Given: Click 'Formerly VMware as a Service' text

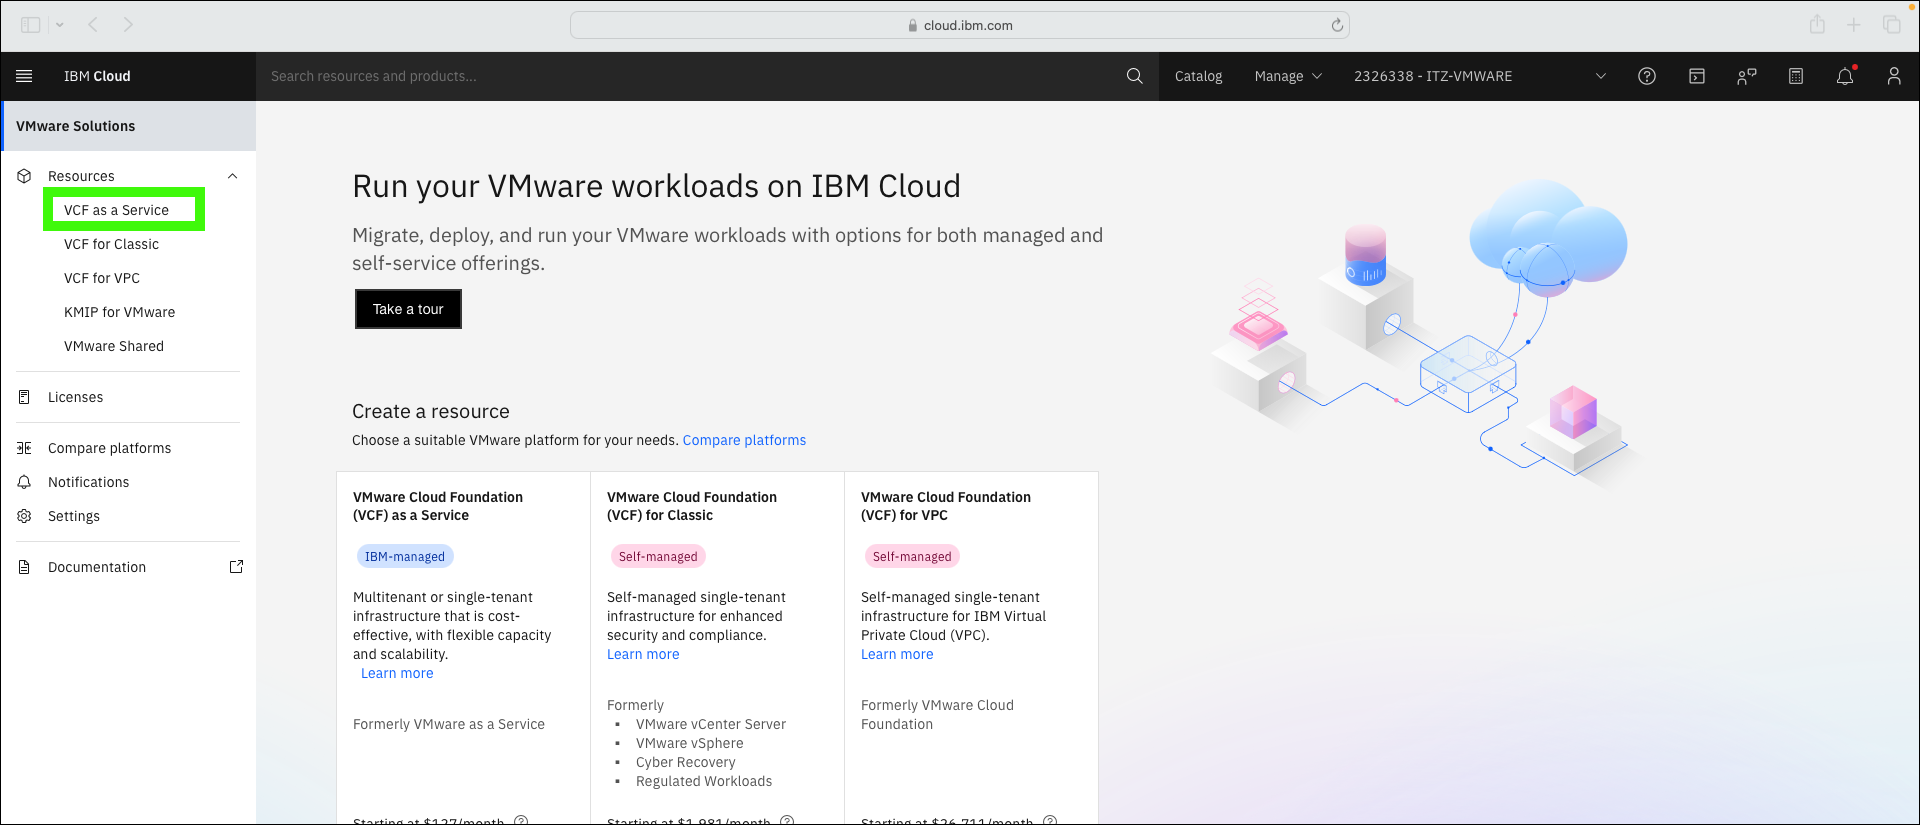Looking at the screenshot, I should [x=449, y=724].
